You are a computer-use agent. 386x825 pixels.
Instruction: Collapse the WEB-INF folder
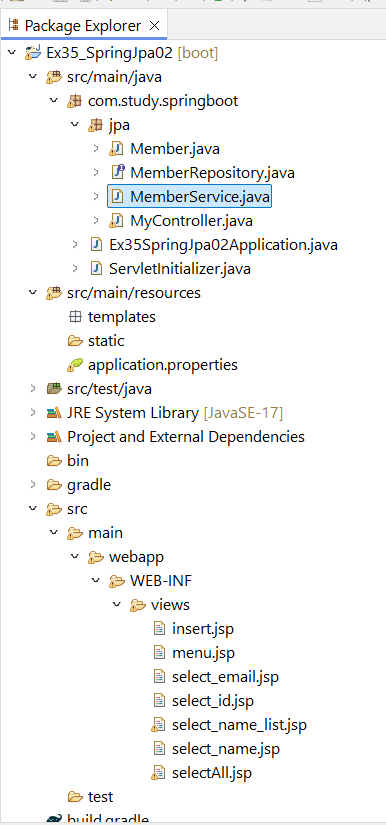tap(96, 580)
